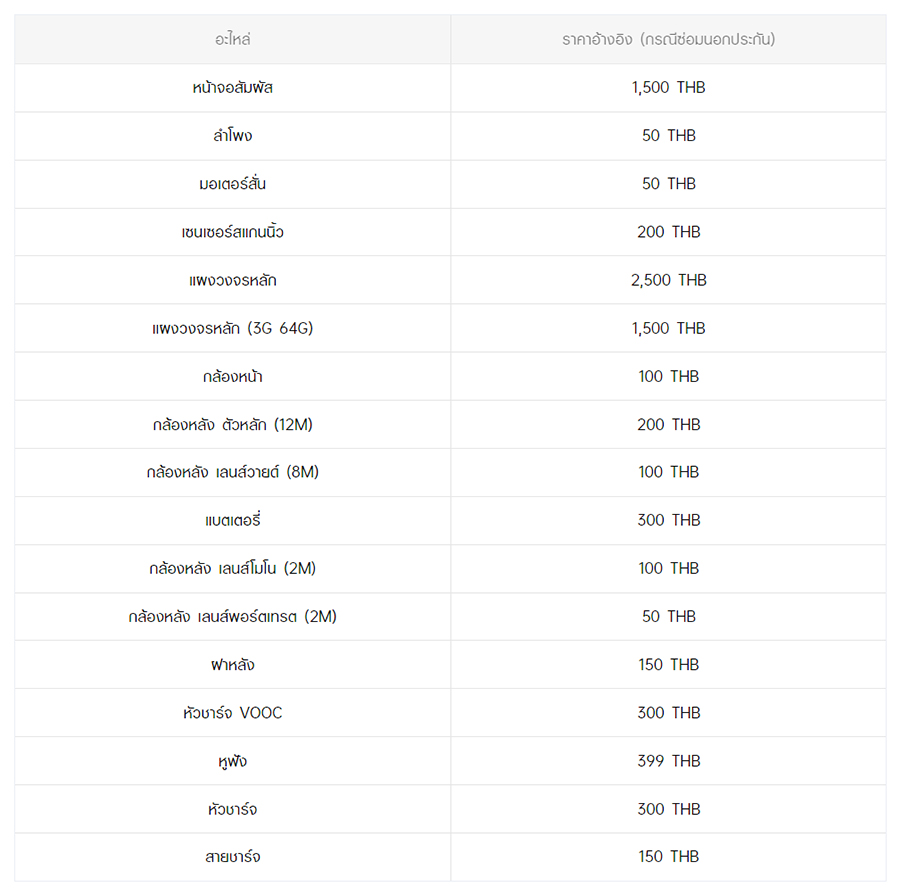Select the 'แบตเตอรี่' part cell
The width and height of the screenshot is (900, 895).
point(232,520)
